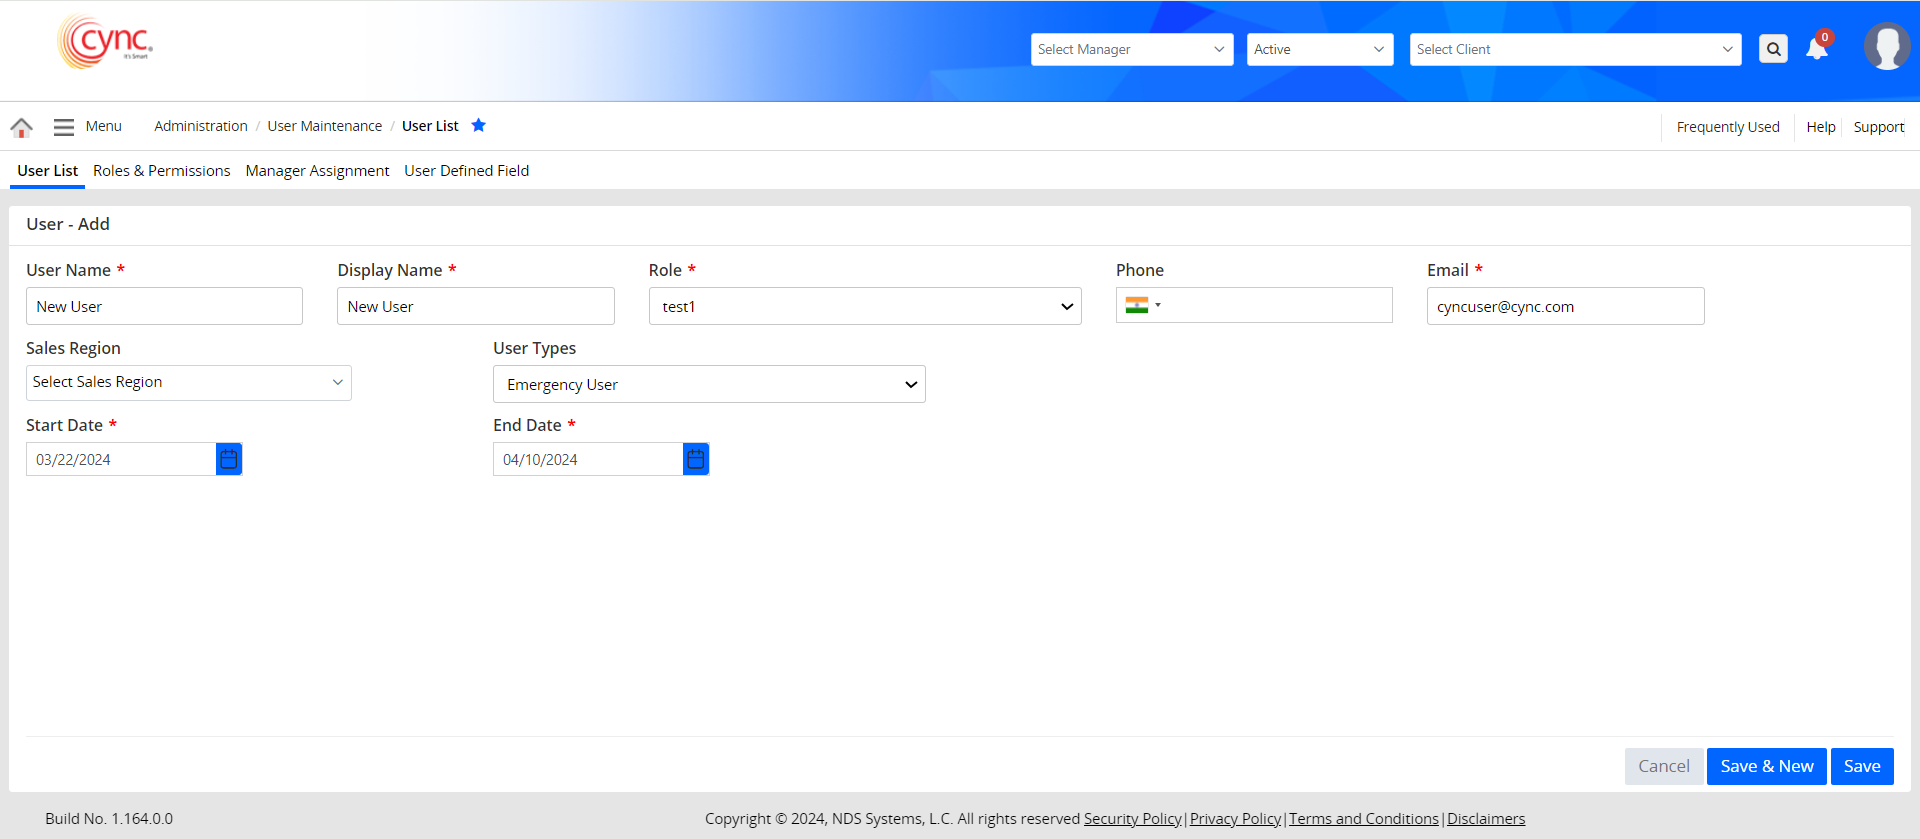The width and height of the screenshot is (1920, 839).
Task: Switch to the Roles & Permissions tab
Action: coord(161,171)
